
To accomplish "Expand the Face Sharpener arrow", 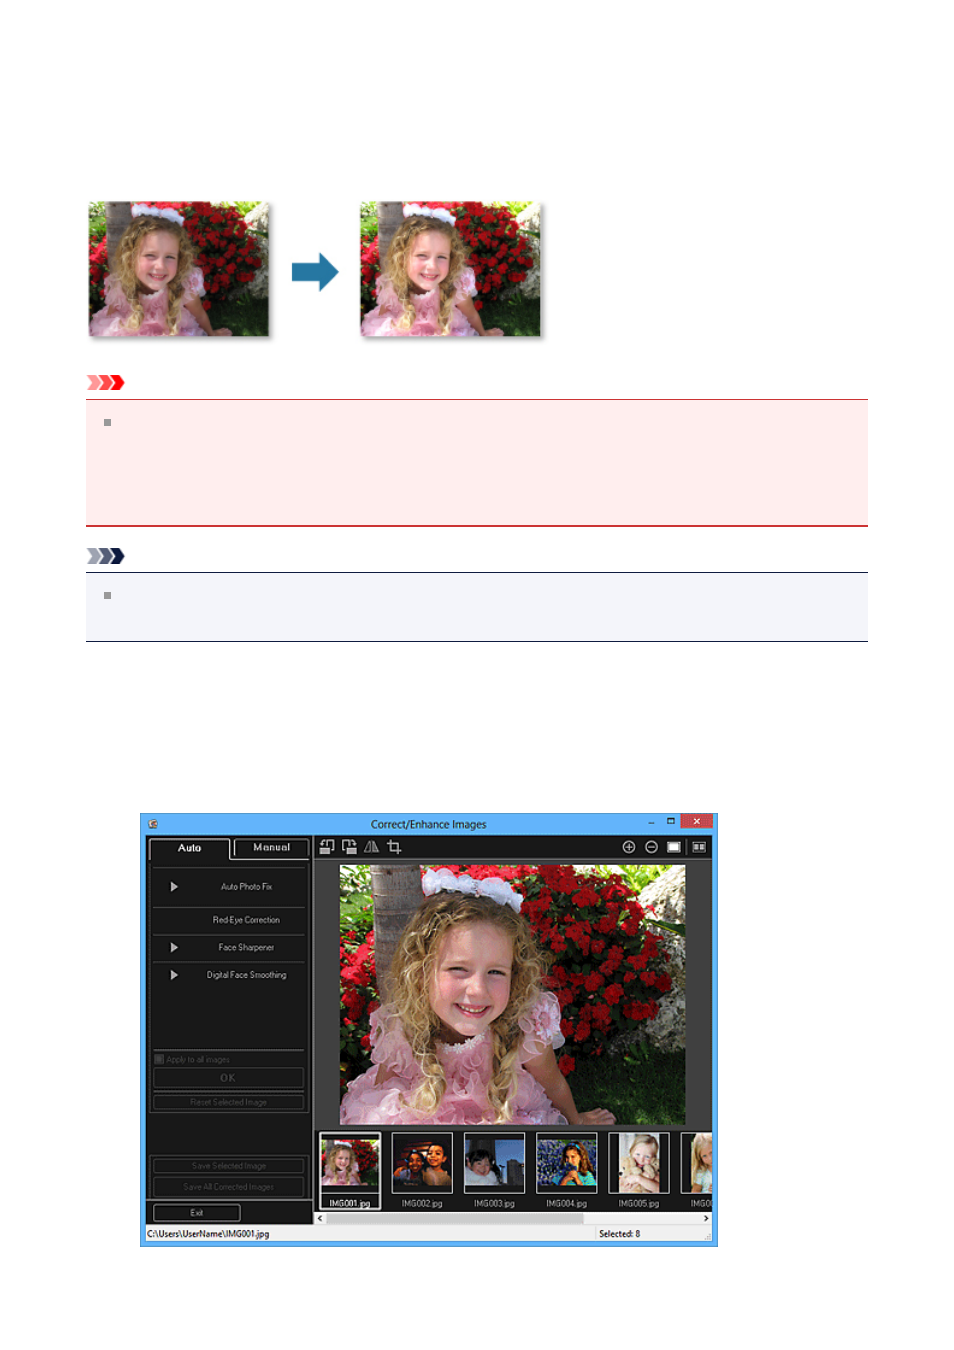I will [174, 947].
